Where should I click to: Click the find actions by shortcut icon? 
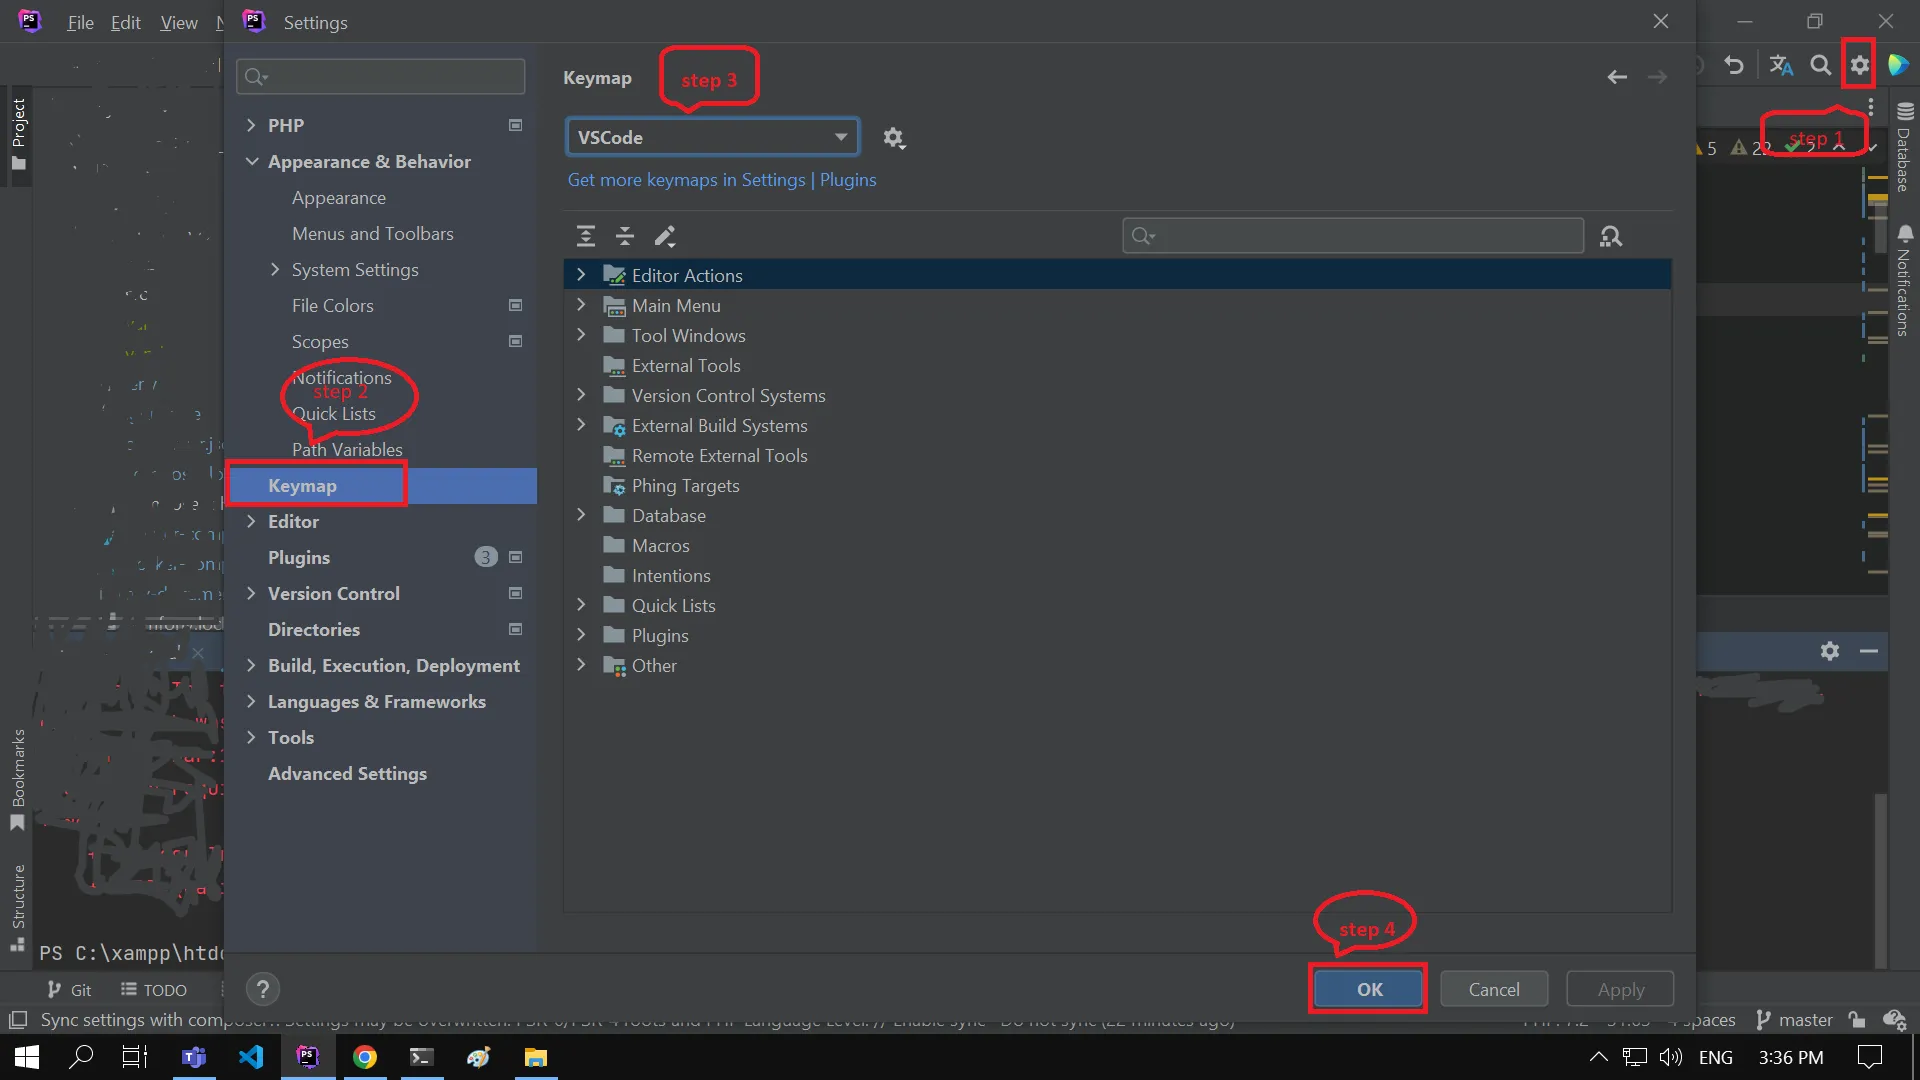[x=1612, y=236]
